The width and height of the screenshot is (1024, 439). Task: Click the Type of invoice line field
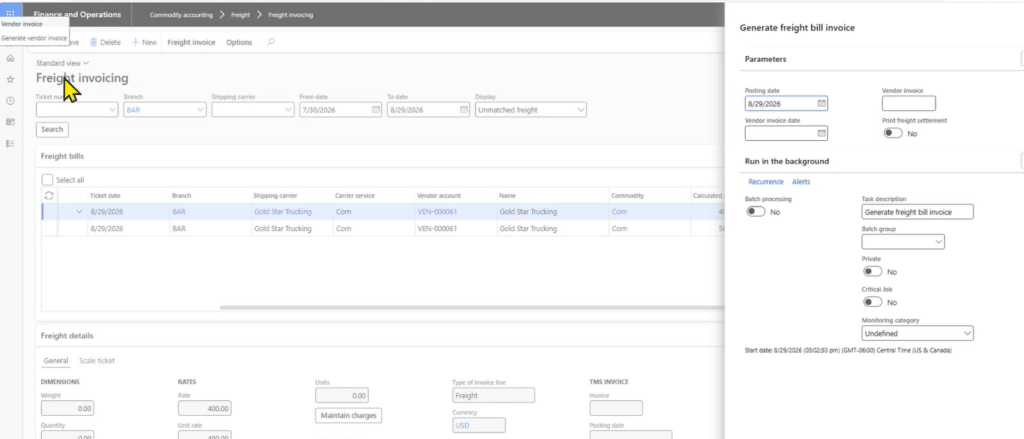click(x=494, y=395)
